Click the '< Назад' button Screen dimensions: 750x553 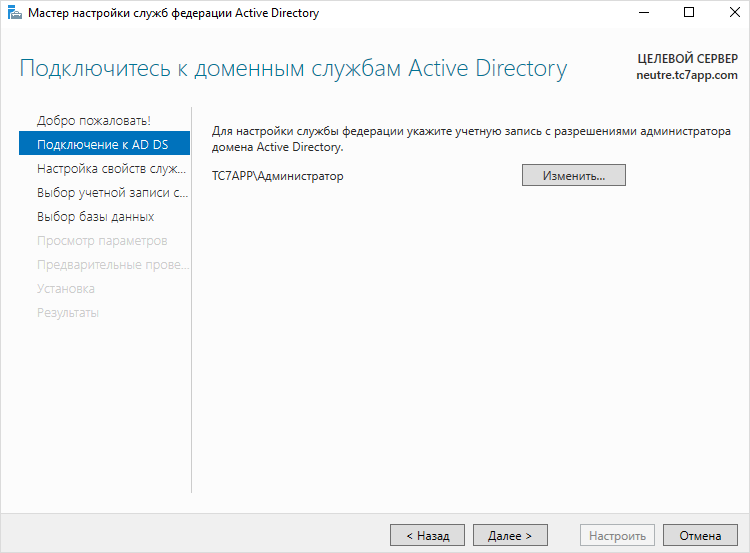(427, 535)
